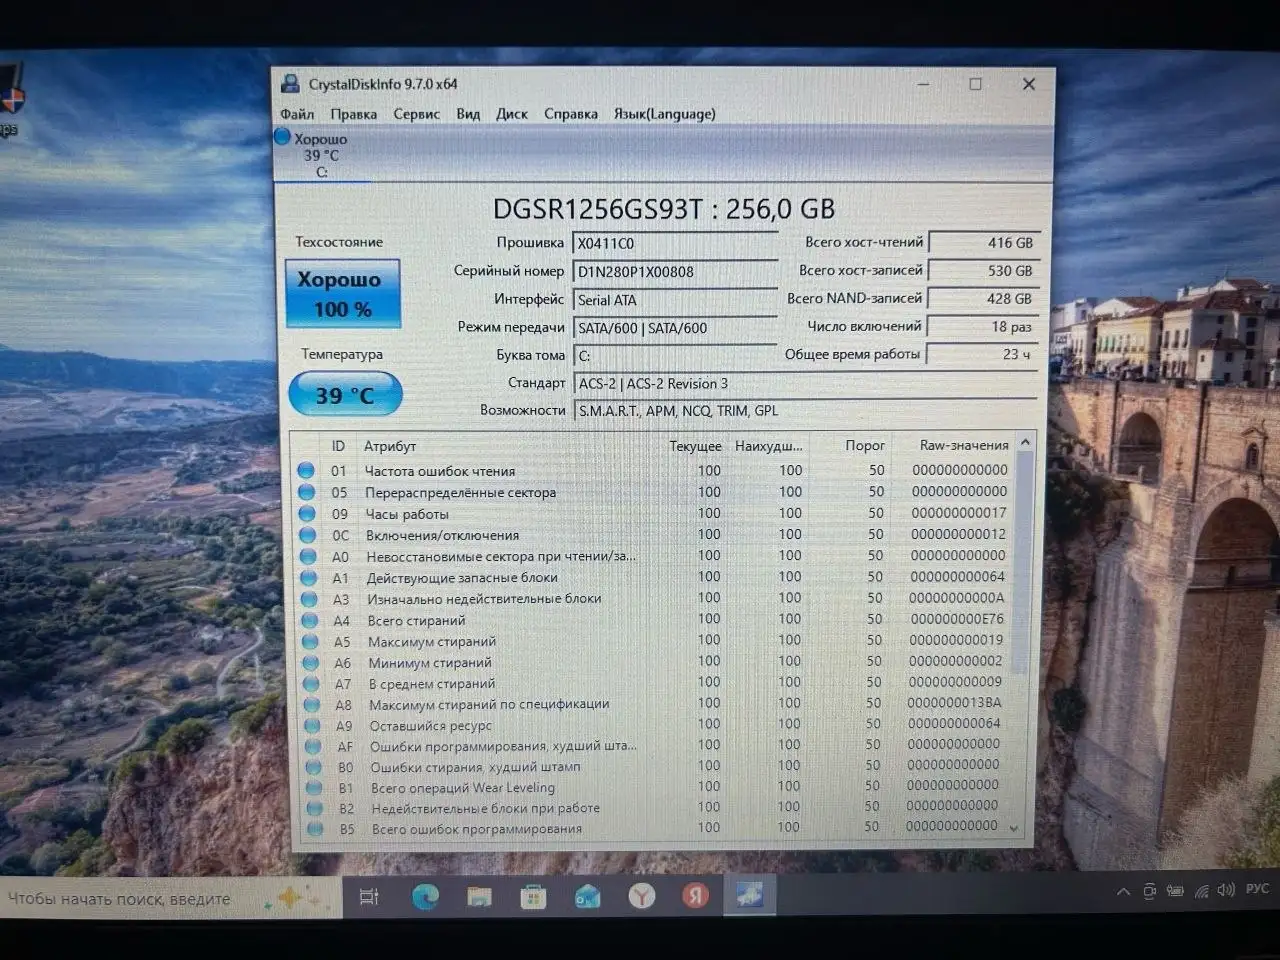The image size is (1280, 960).
Task: Click the Хорошо 100 % health status button
Action: click(342, 294)
